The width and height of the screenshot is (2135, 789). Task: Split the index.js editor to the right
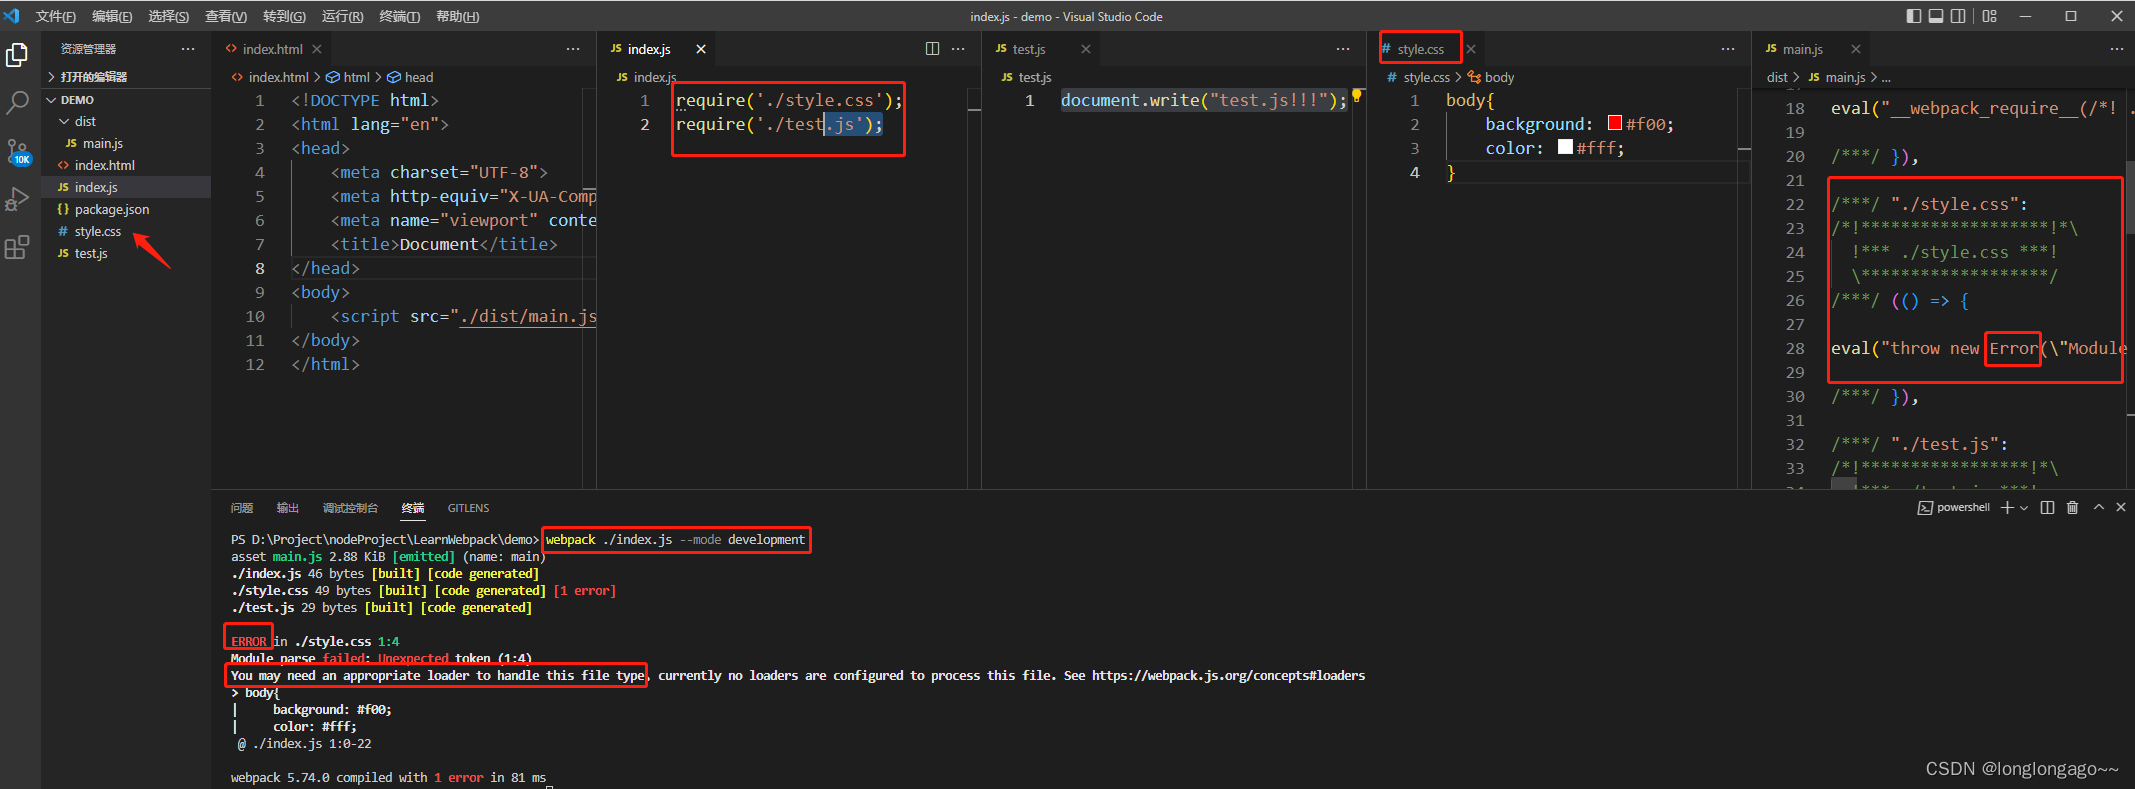pos(932,49)
